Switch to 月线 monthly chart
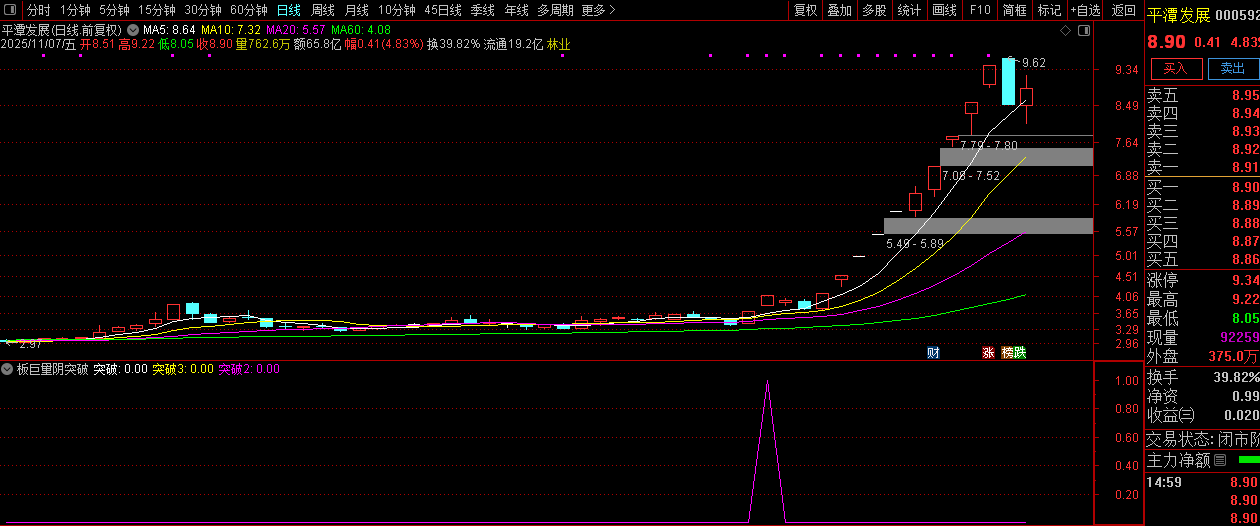The image size is (1260, 526). click(356, 10)
